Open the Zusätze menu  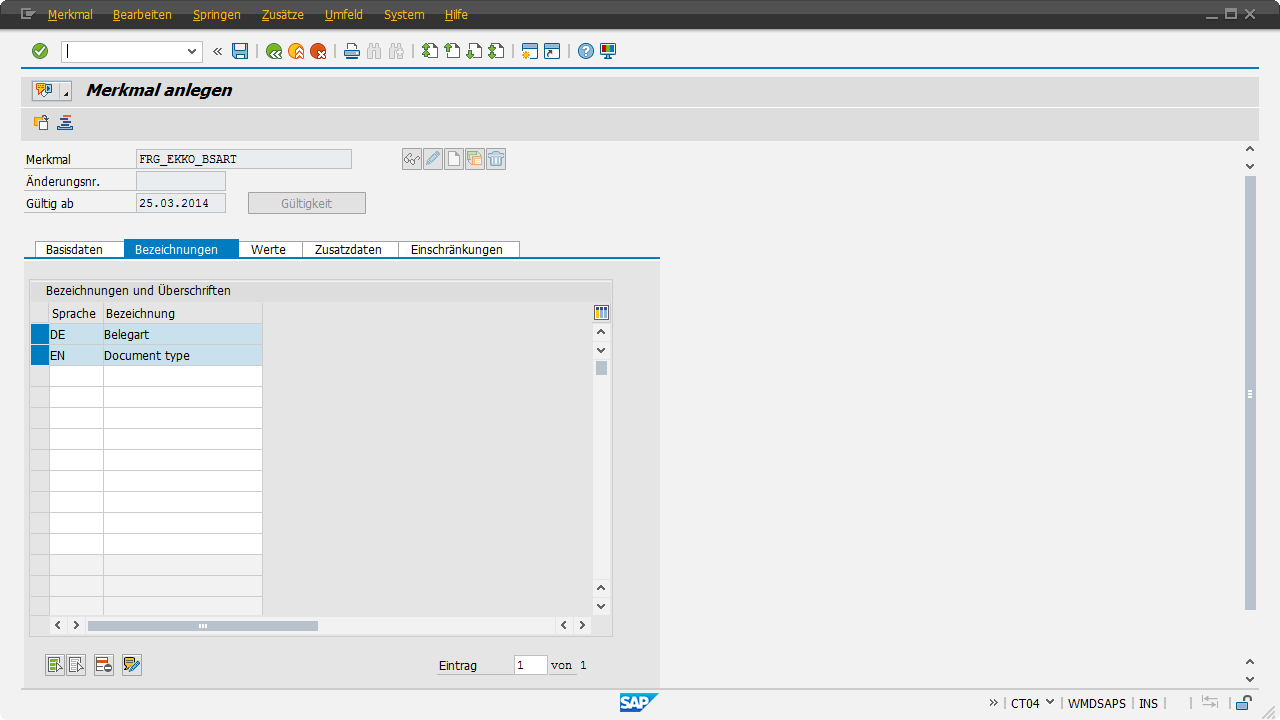coord(282,15)
